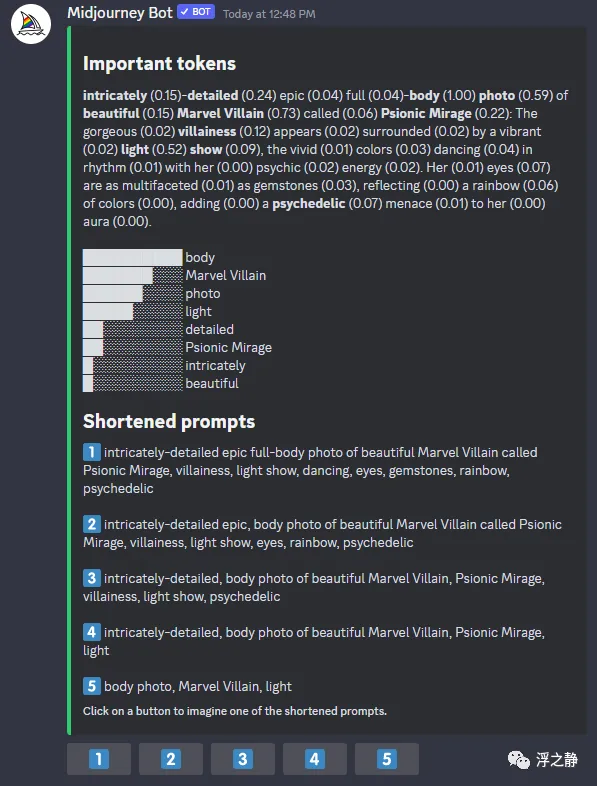Click button 2 below the message
The height and width of the screenshot is (786, 597).
tap(171, 759)
